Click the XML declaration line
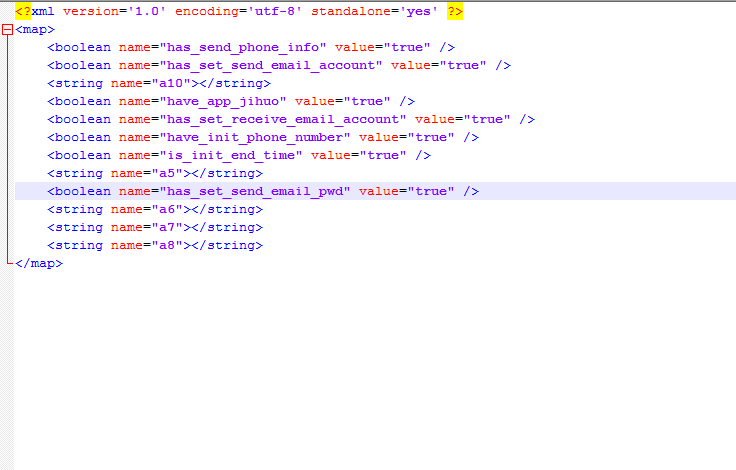The width and height of the screenshot is (736, 470). pyautogui.click(x=239, y=11)
